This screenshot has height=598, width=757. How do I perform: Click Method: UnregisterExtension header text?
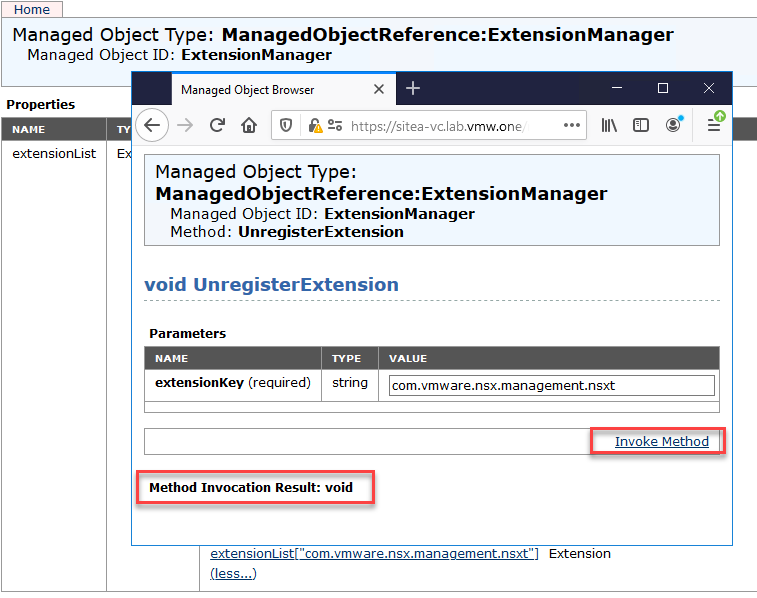pos(287,232)
